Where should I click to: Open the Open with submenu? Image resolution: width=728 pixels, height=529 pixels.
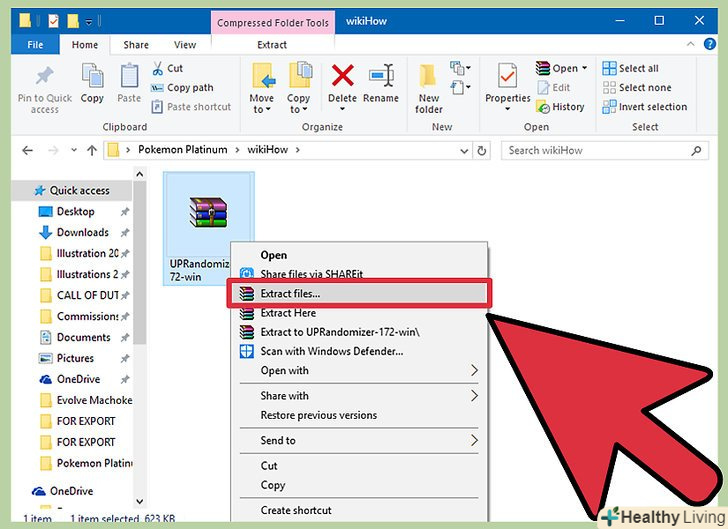coord(359,371)
